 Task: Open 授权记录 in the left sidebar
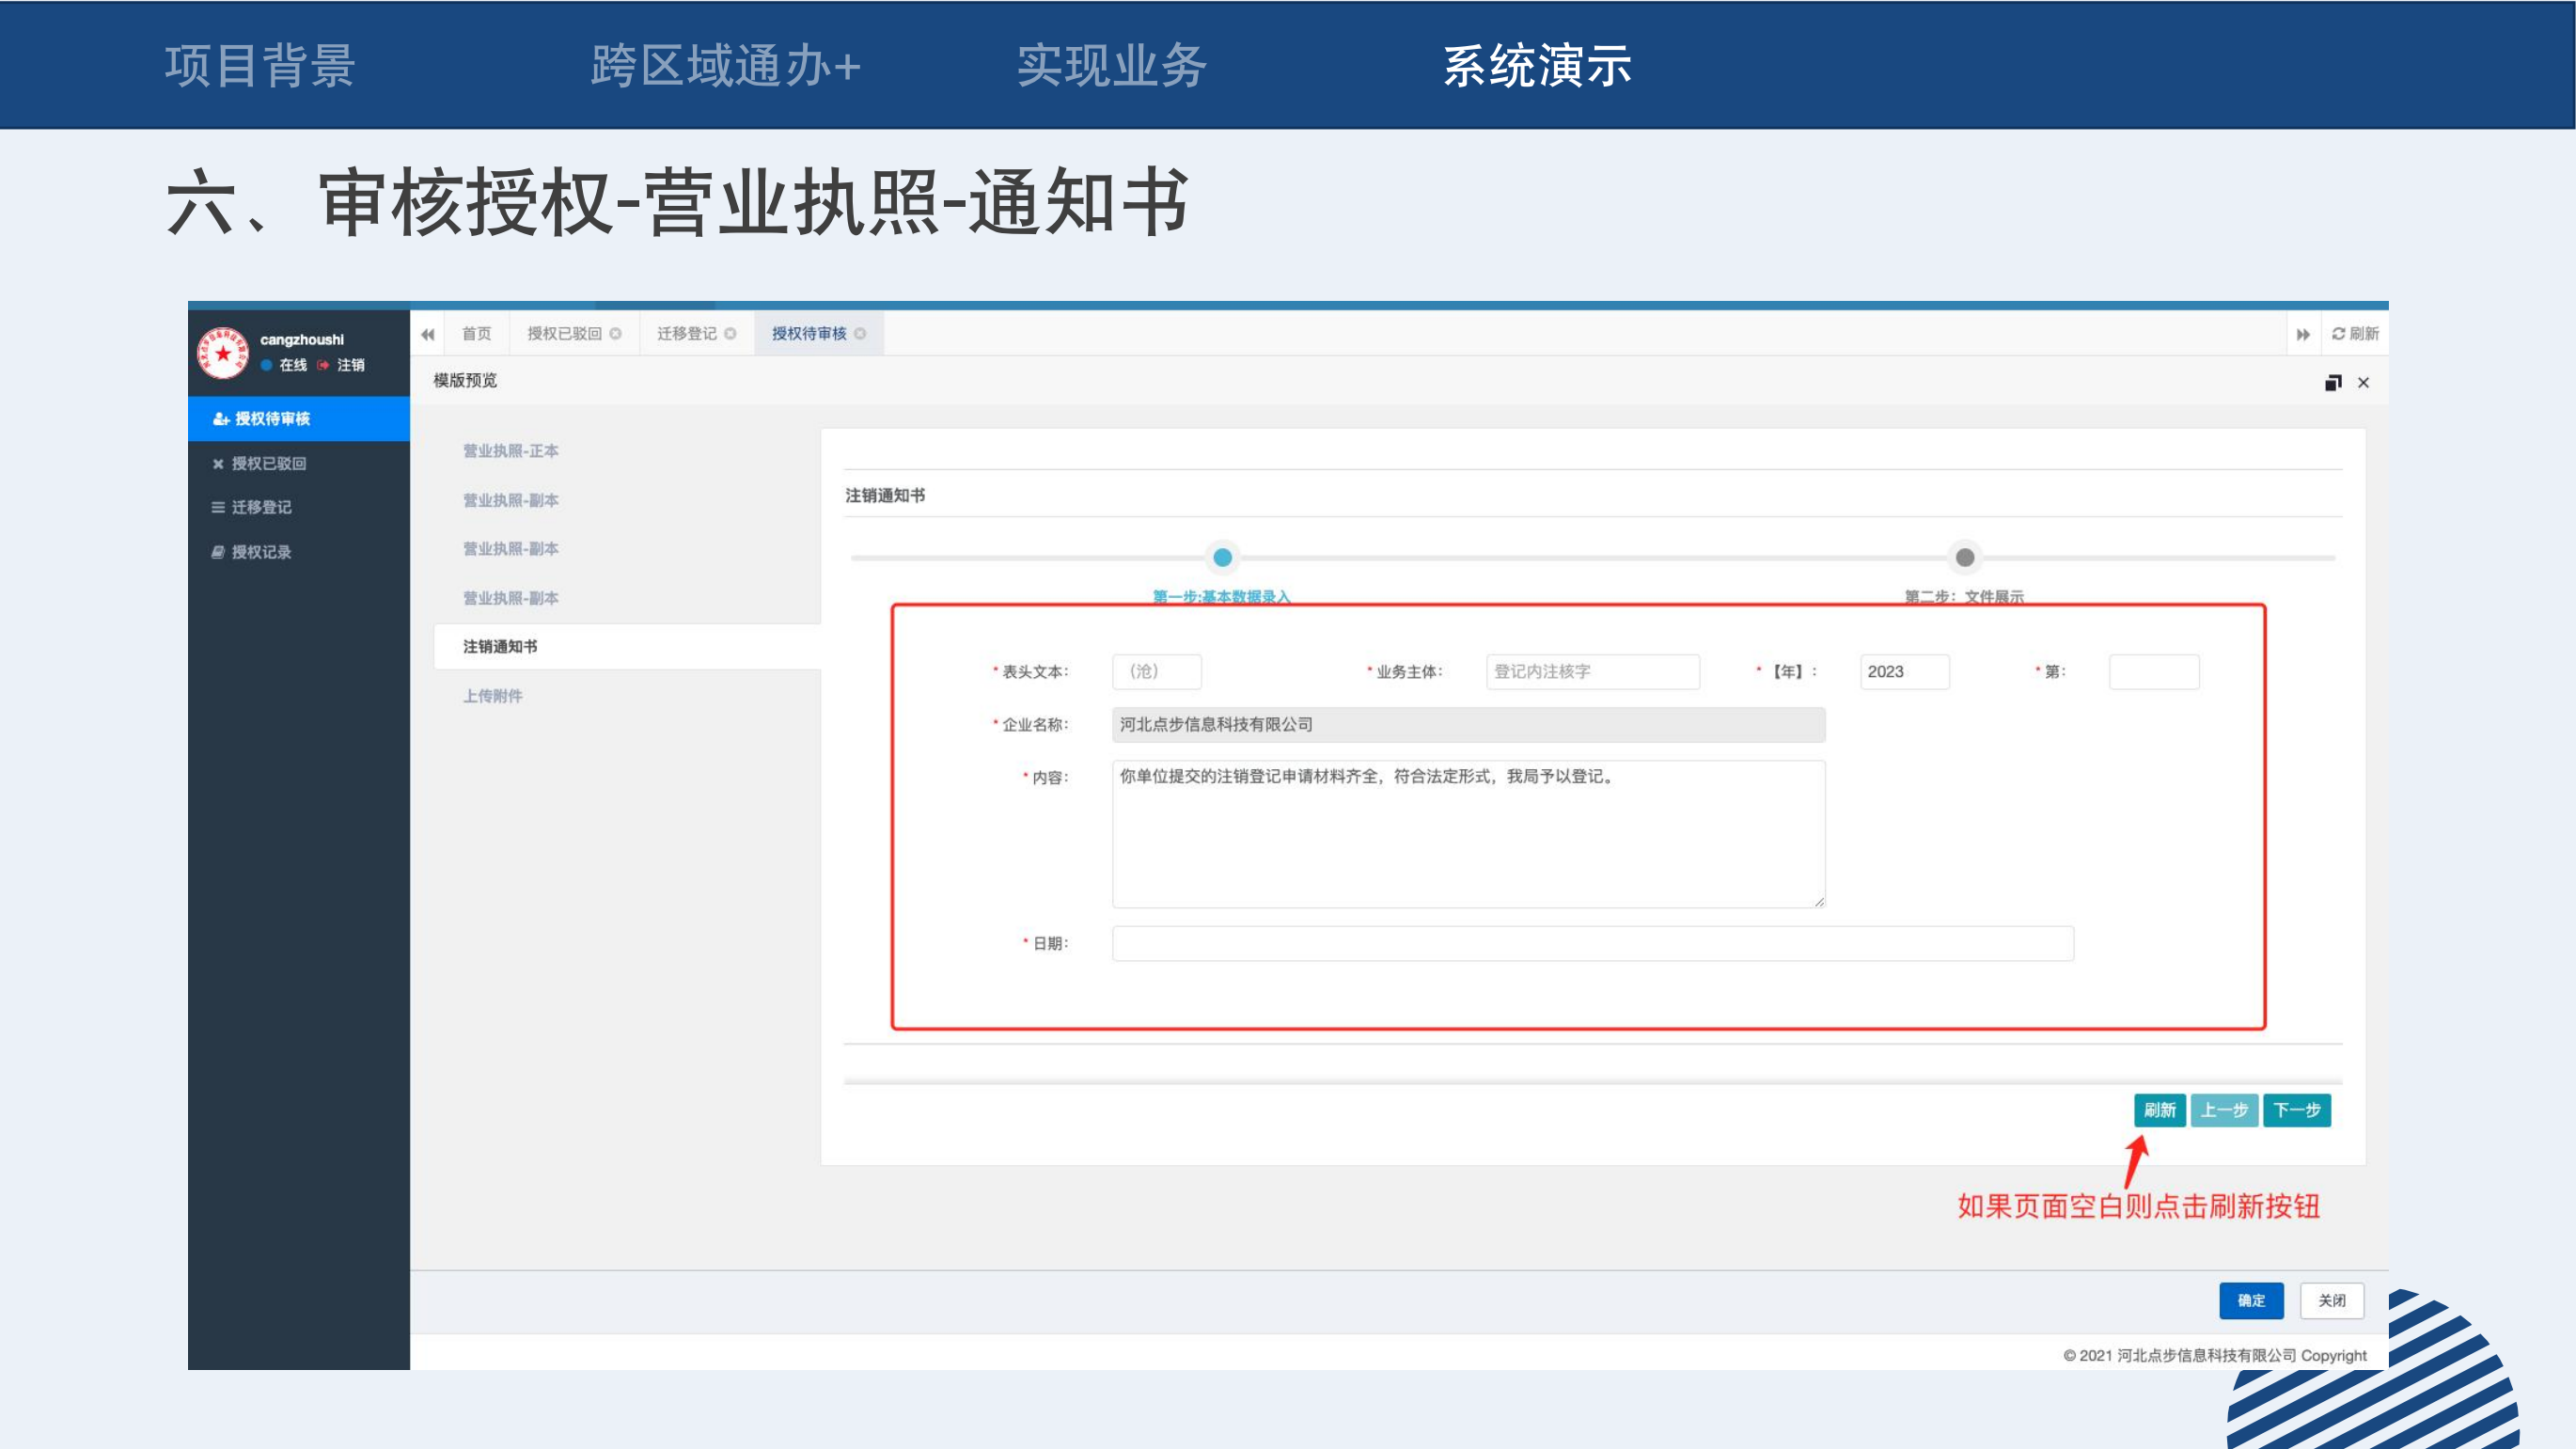261,552
